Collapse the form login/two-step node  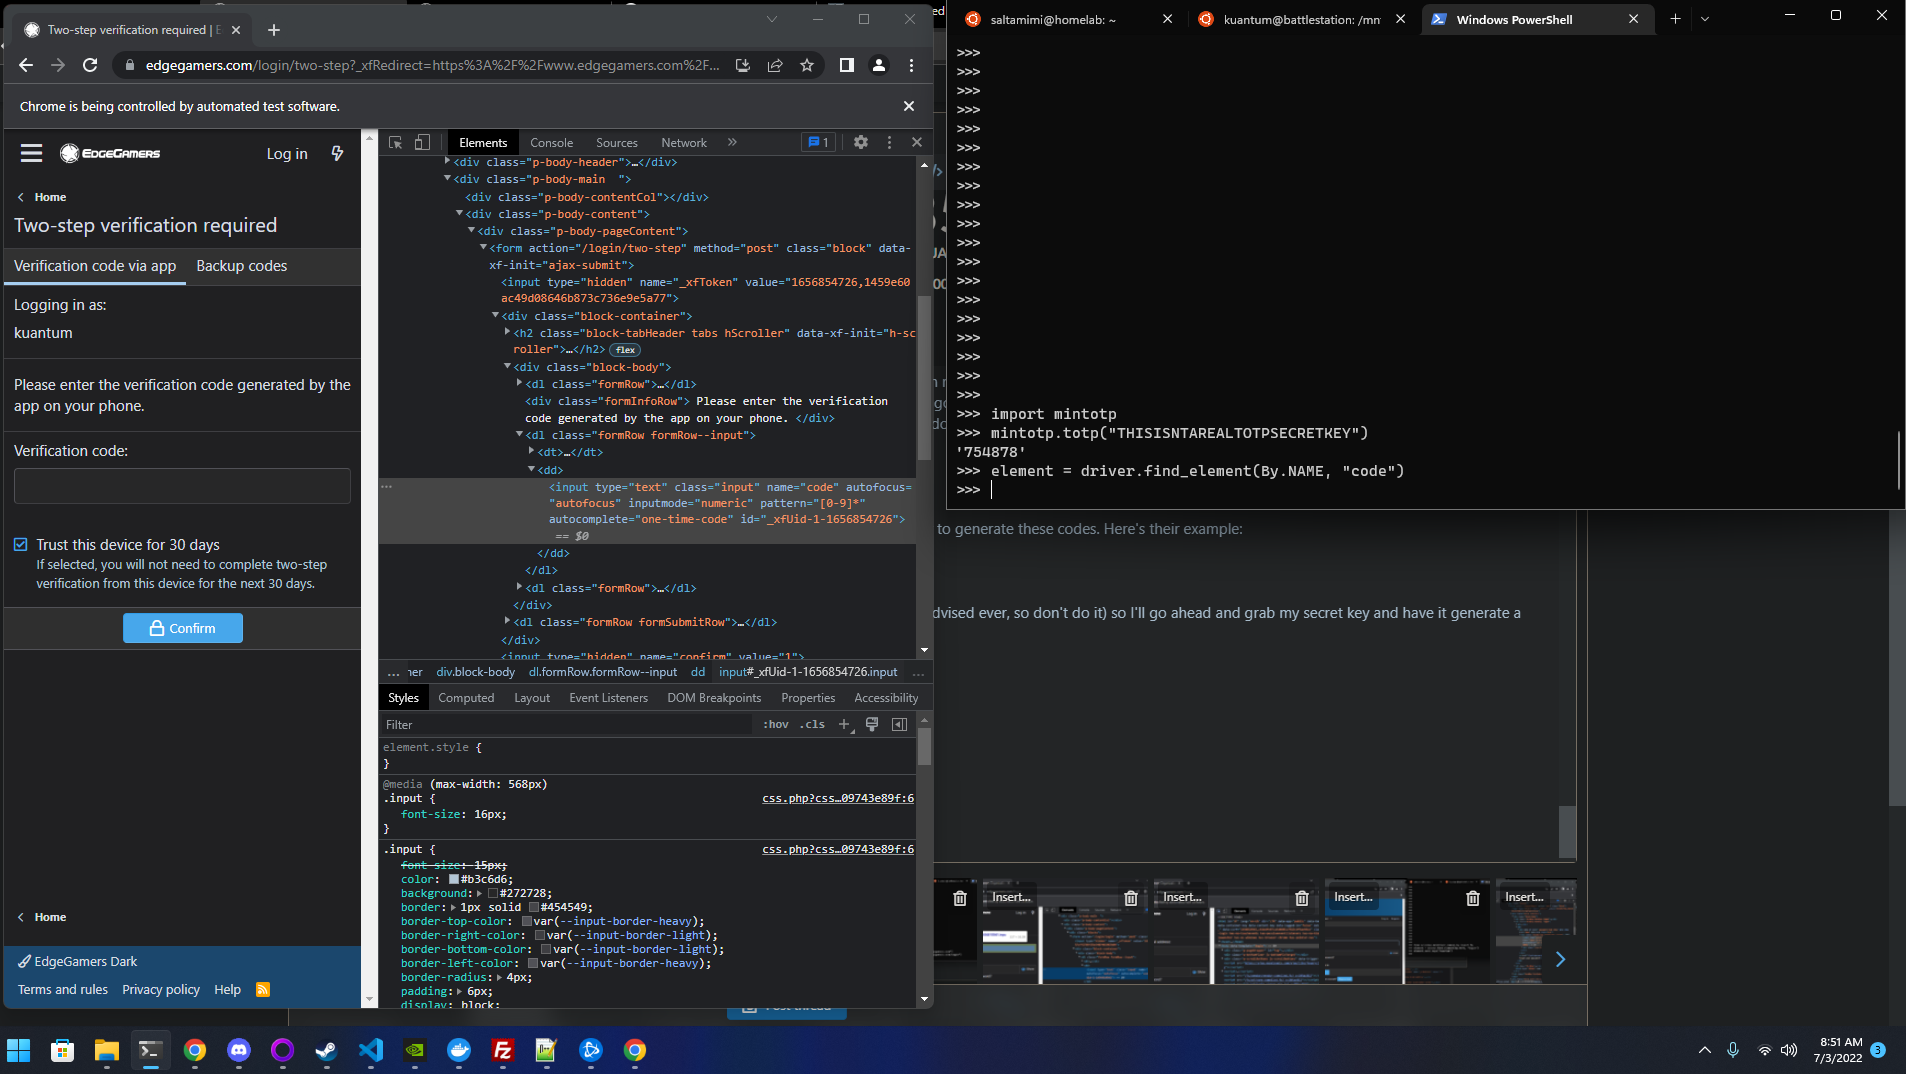tap(484, 247)
